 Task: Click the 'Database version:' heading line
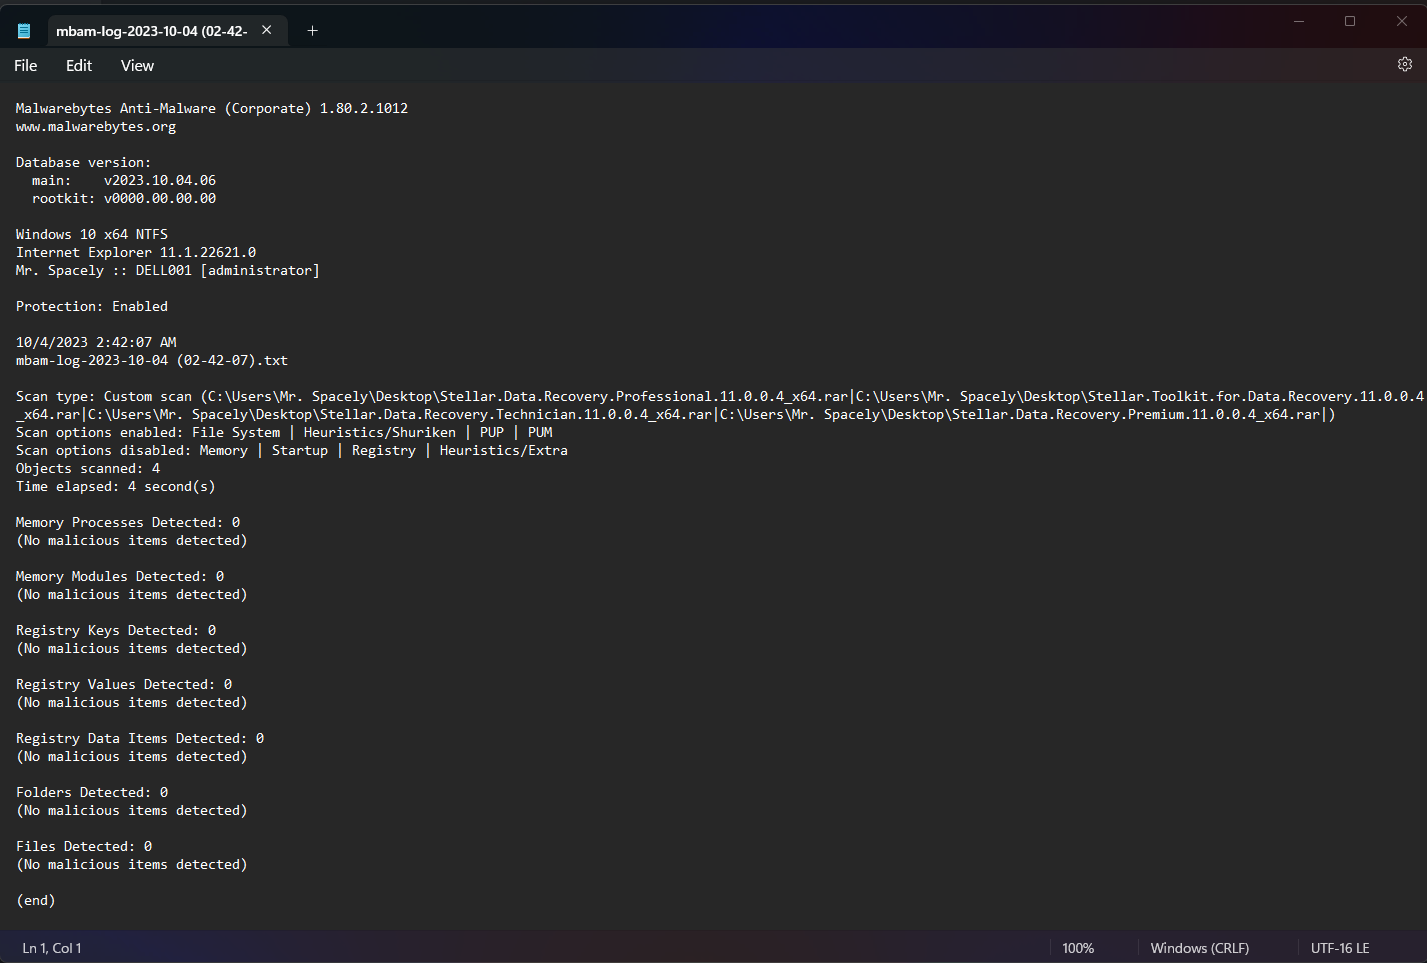84,163
